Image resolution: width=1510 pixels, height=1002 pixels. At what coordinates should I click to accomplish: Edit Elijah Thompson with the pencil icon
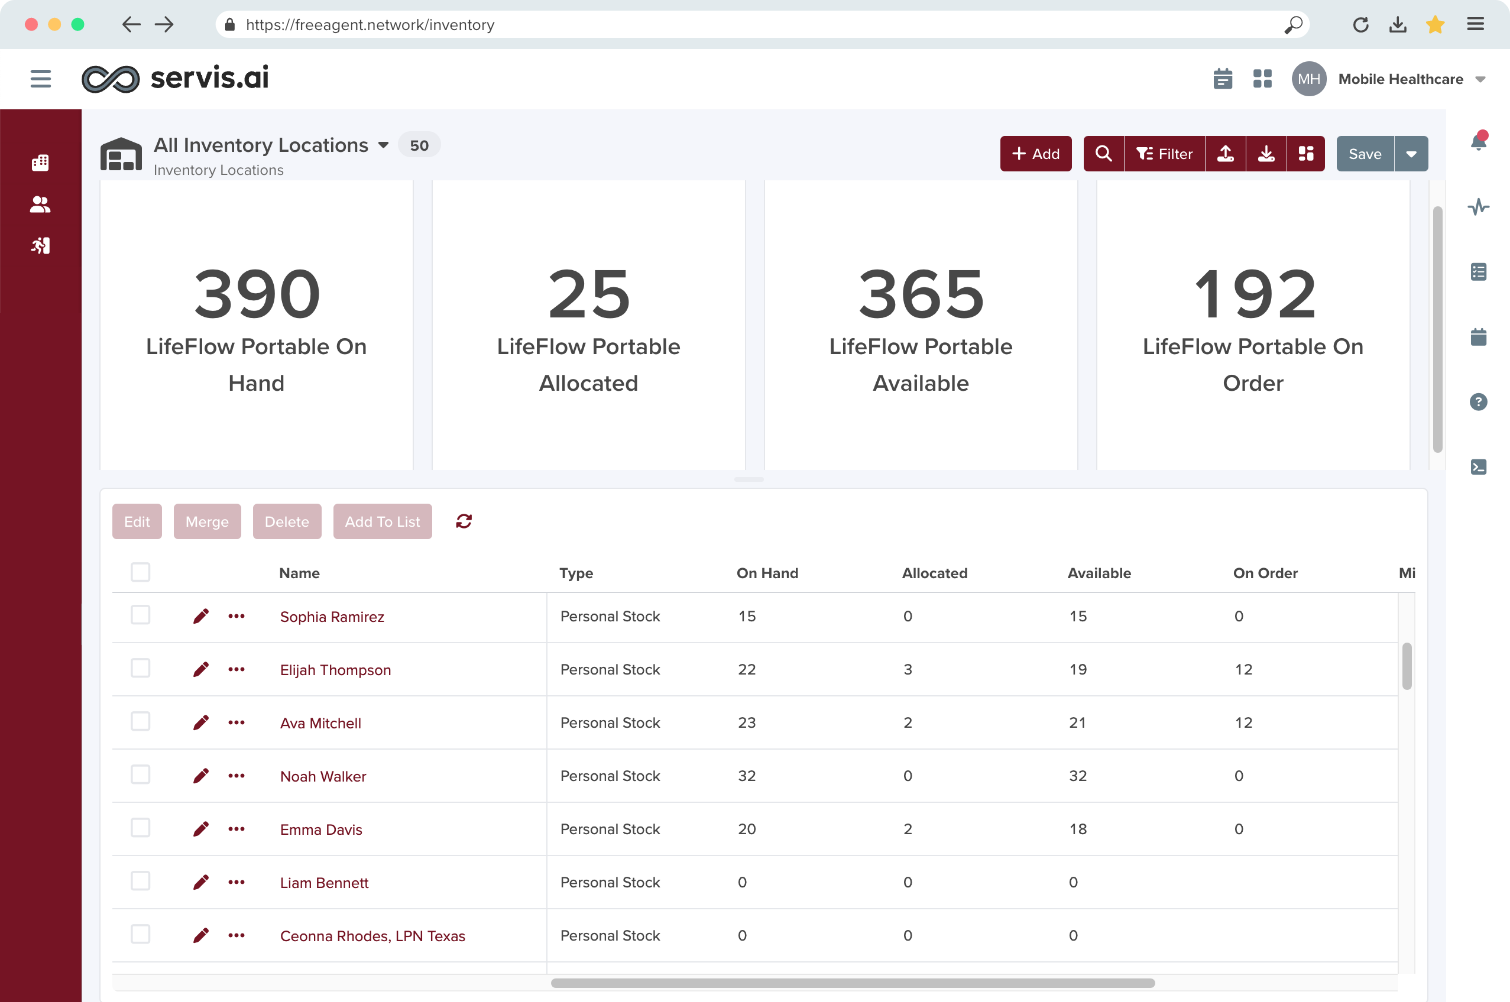(201, 669)
